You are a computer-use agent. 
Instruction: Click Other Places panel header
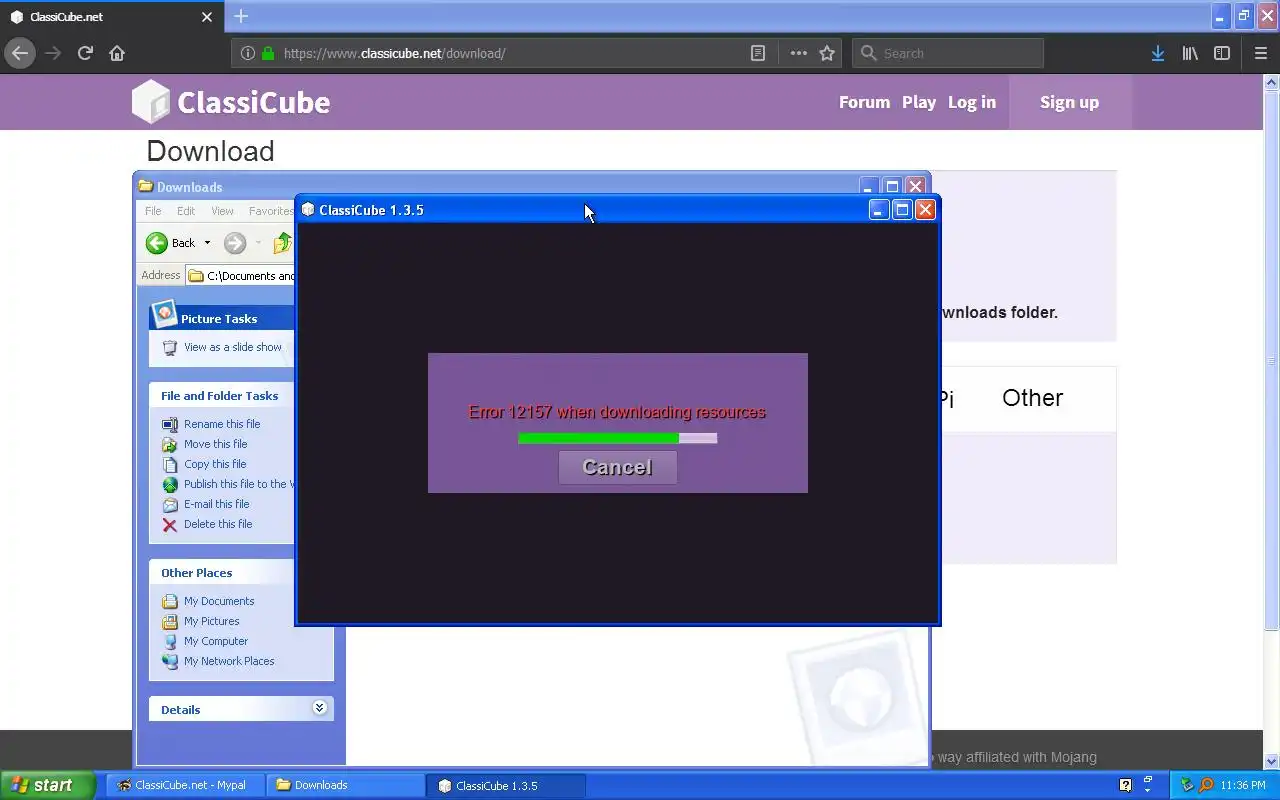(x=222, y=573)
